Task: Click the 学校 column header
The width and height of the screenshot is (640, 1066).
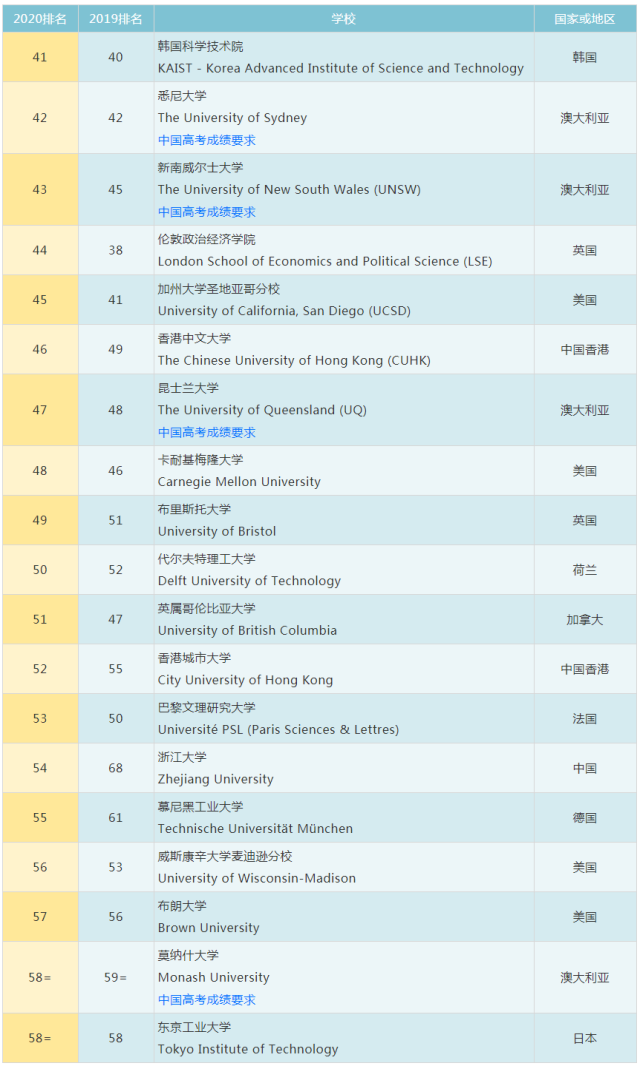Action: [x=344, y=19]
